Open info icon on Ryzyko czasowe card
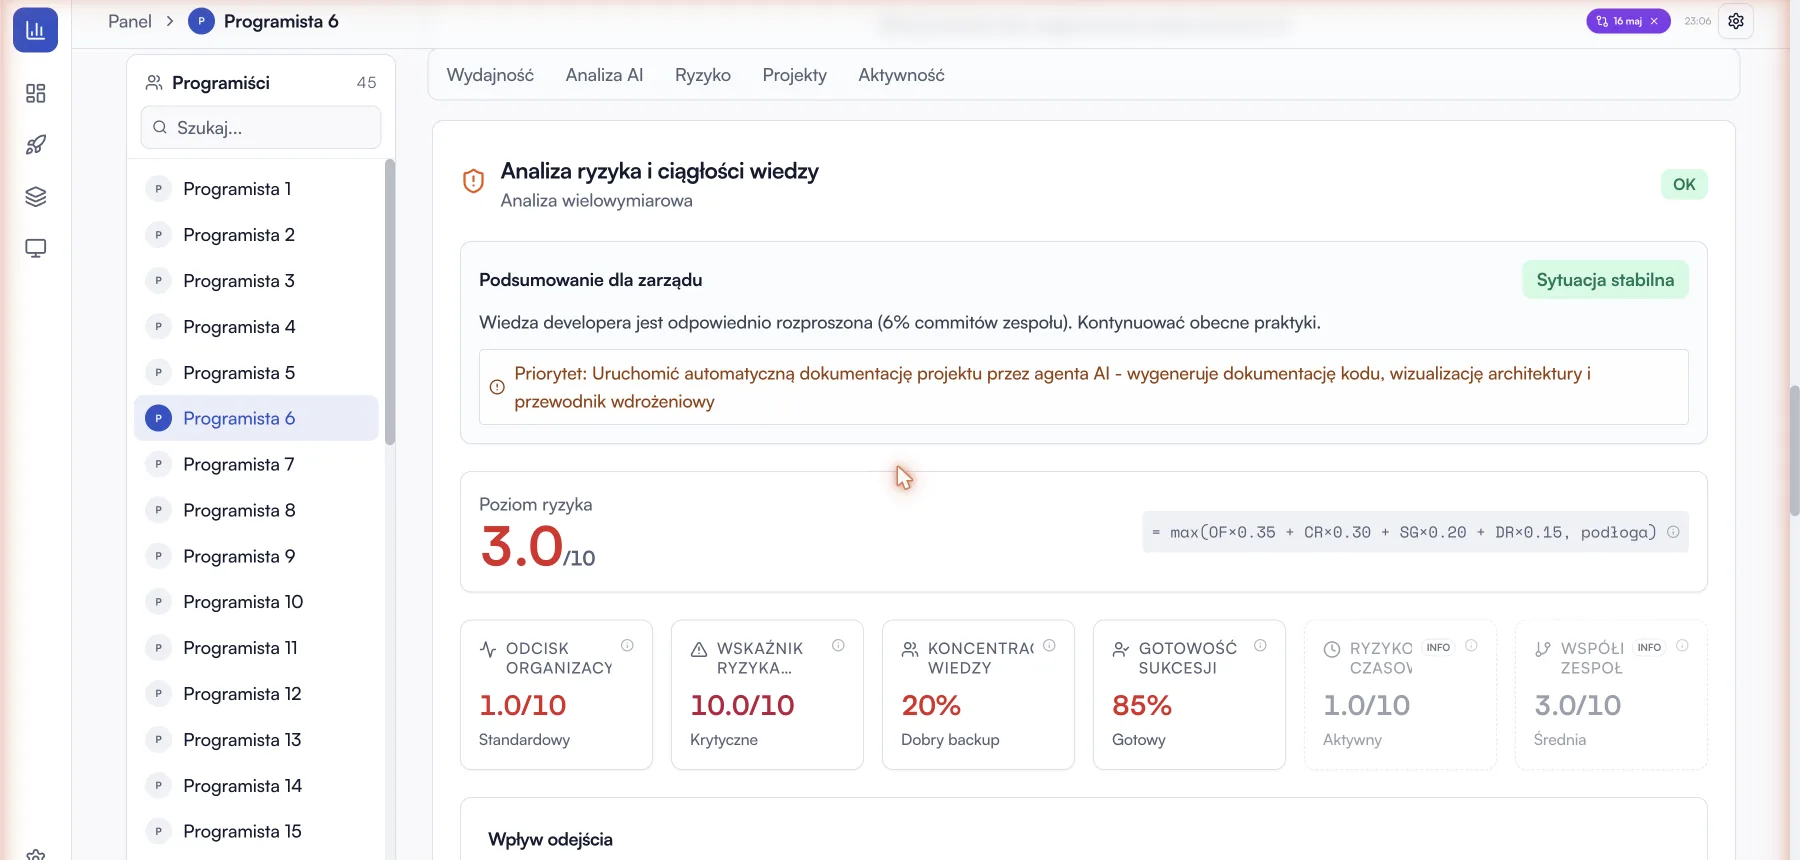The width and height of the screenshot is (1800, 860). (x=1471, y=646)
